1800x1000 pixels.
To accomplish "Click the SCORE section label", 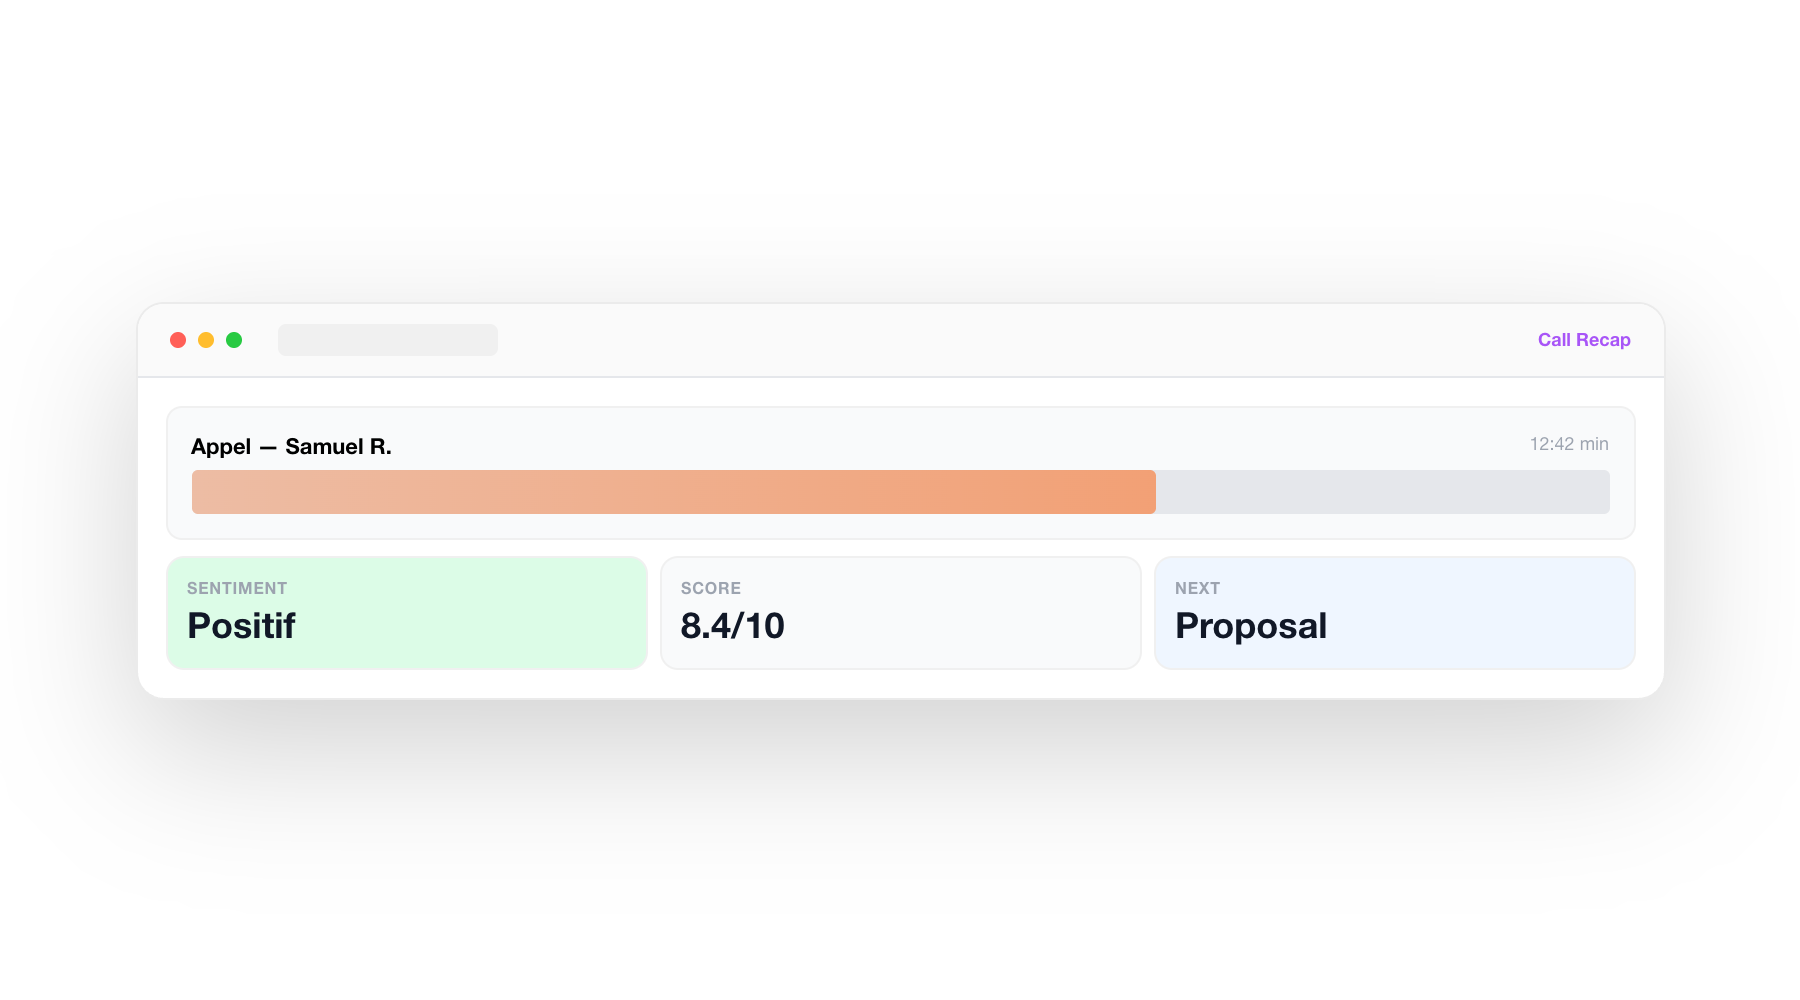I will point(710,588).
